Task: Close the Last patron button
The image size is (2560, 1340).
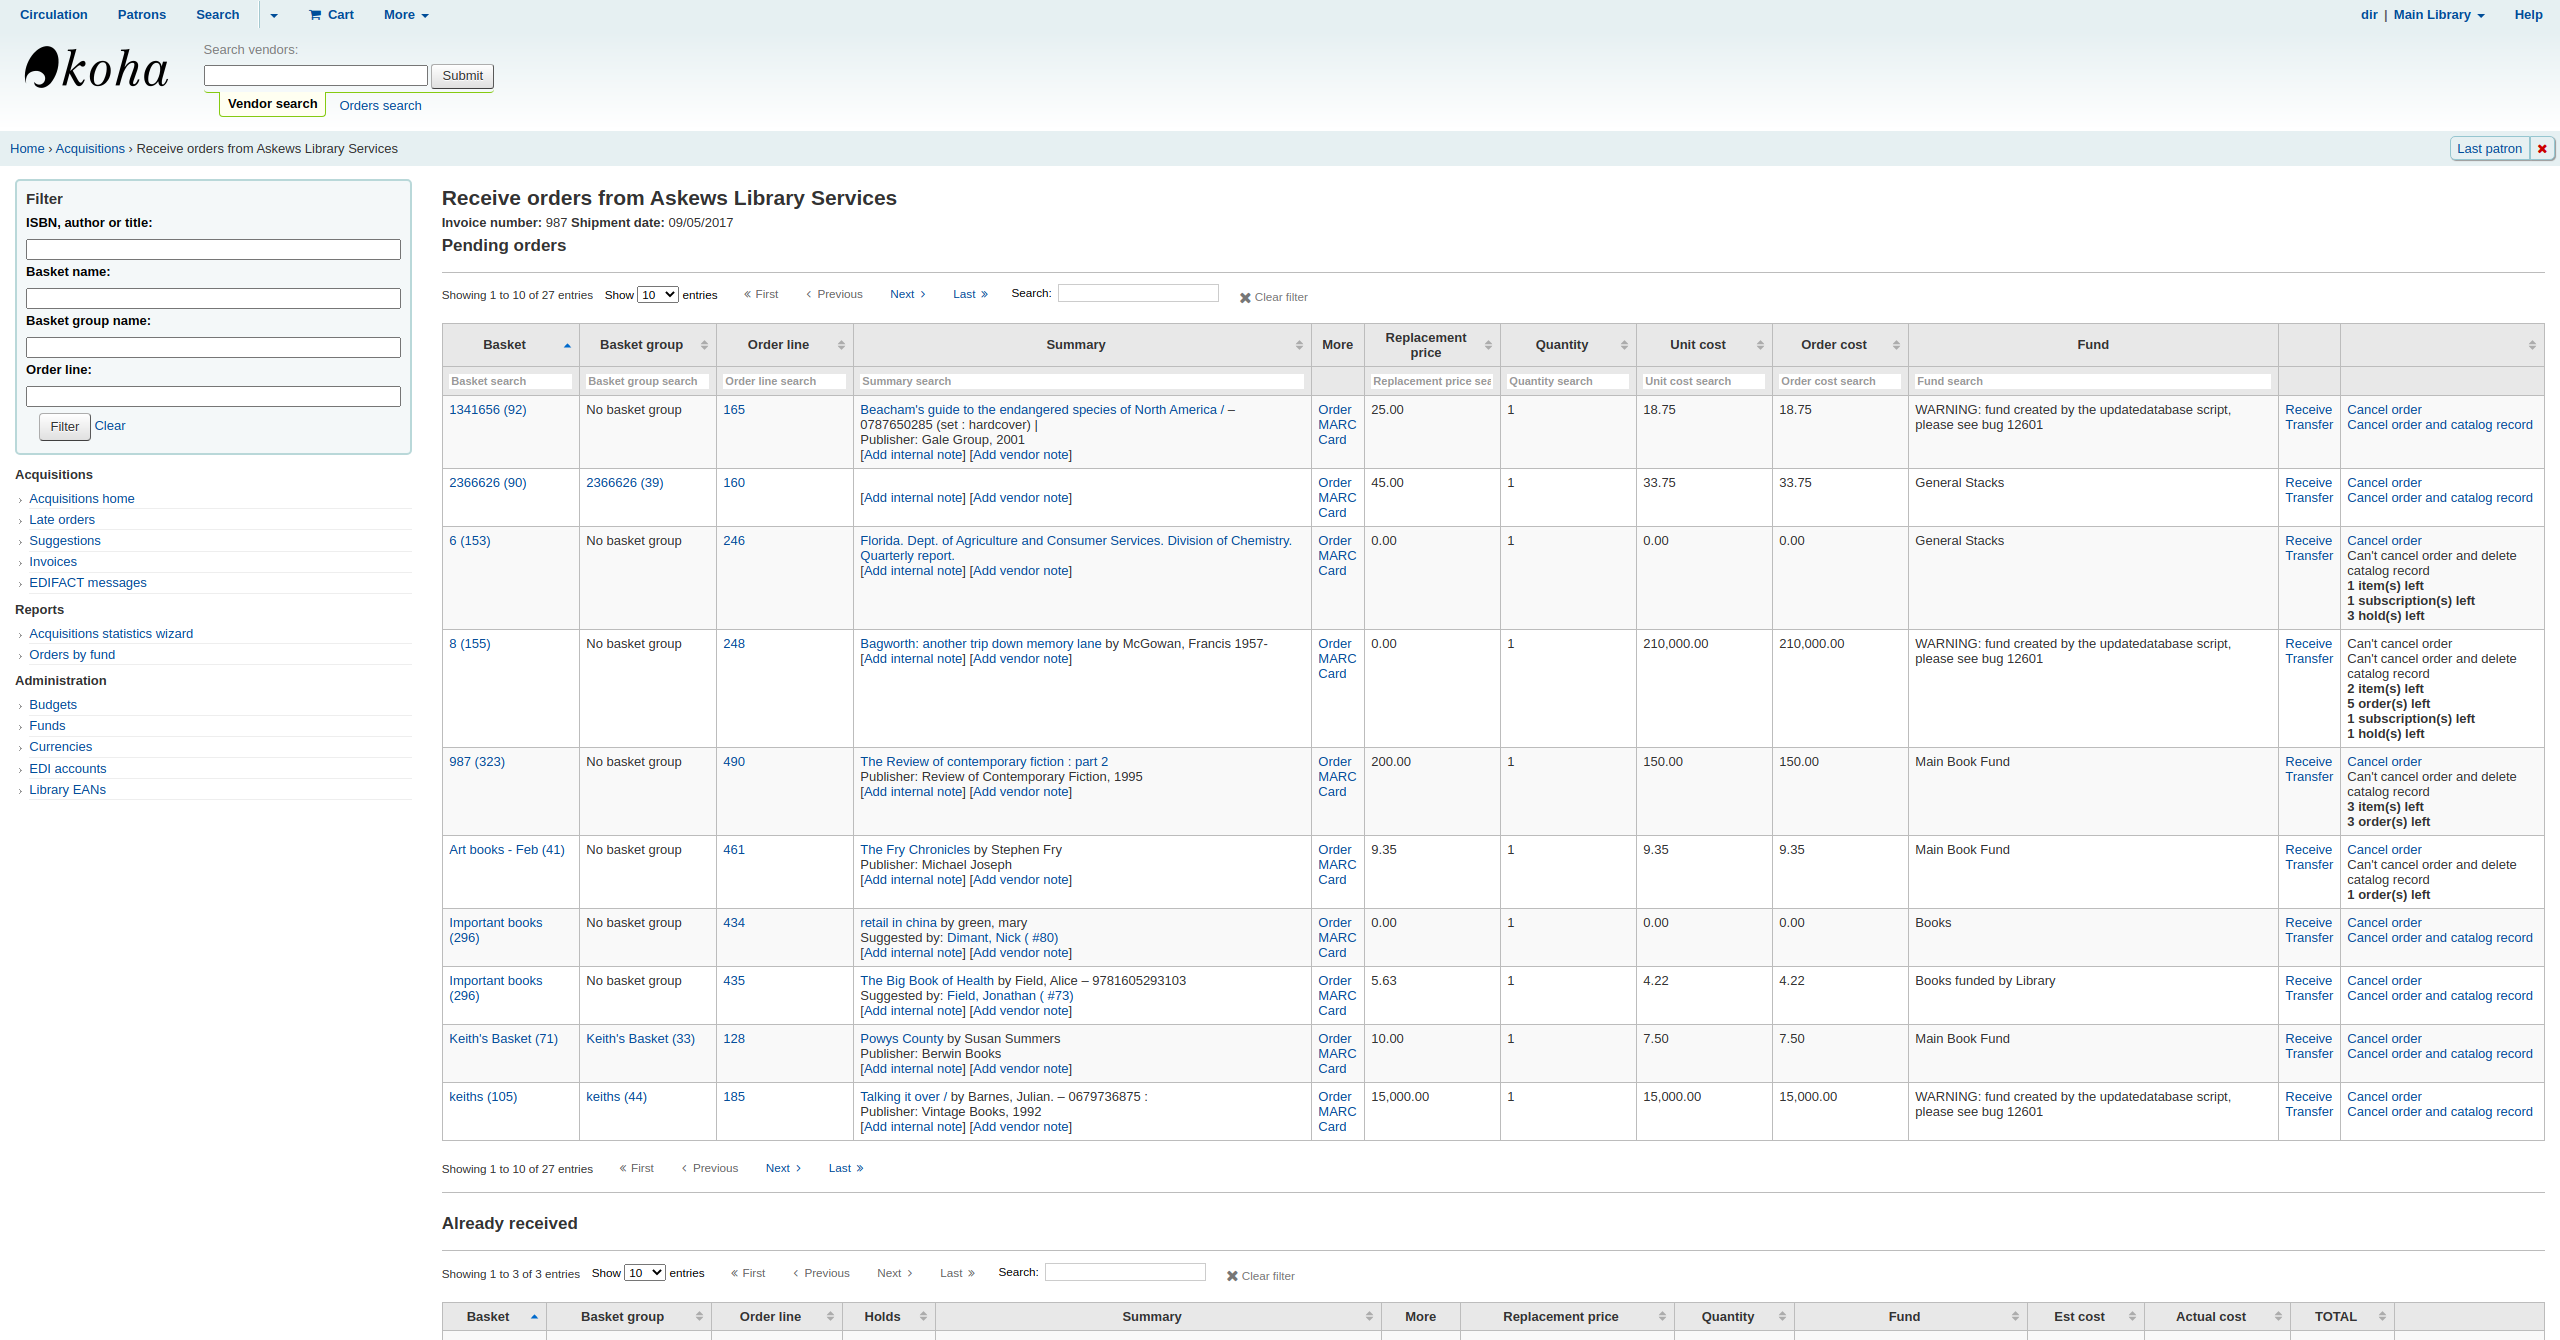Action: point(2541,149)
